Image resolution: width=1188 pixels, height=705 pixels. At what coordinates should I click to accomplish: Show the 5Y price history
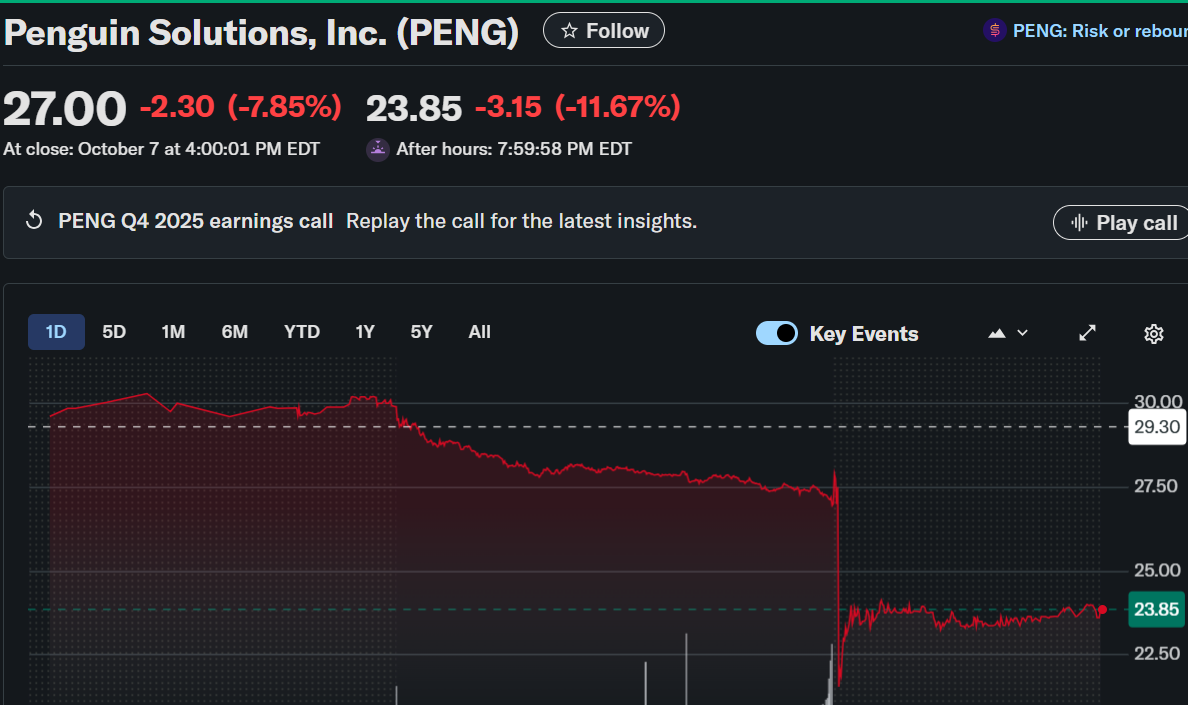pyautogui.click(x=421, y=332)
